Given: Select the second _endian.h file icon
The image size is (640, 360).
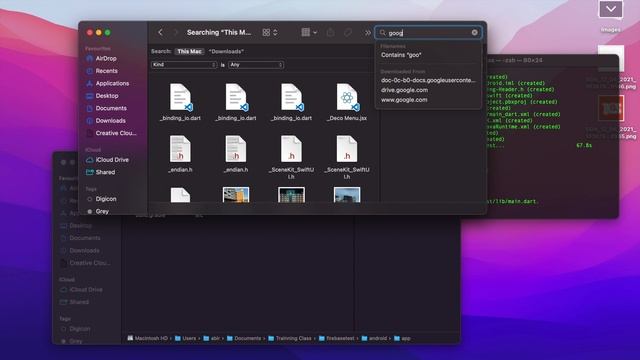Looking at the screenshot, I should coord(236,149).
